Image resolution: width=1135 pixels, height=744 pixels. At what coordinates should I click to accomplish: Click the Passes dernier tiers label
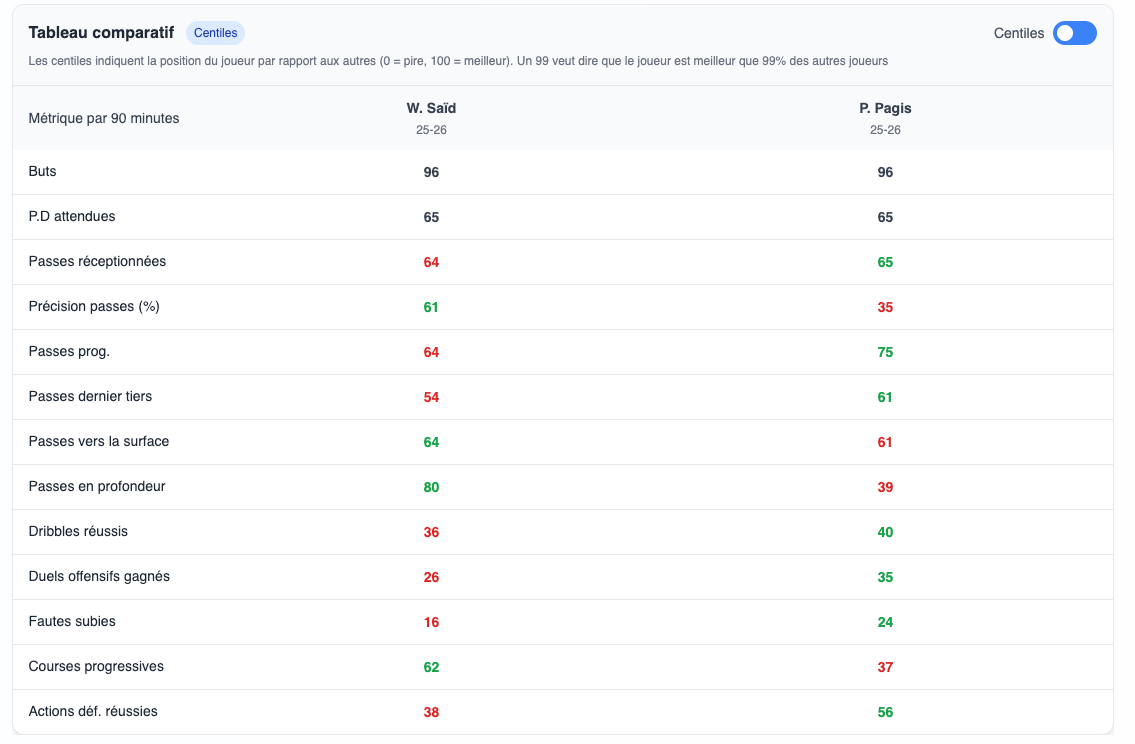[90, 396]
